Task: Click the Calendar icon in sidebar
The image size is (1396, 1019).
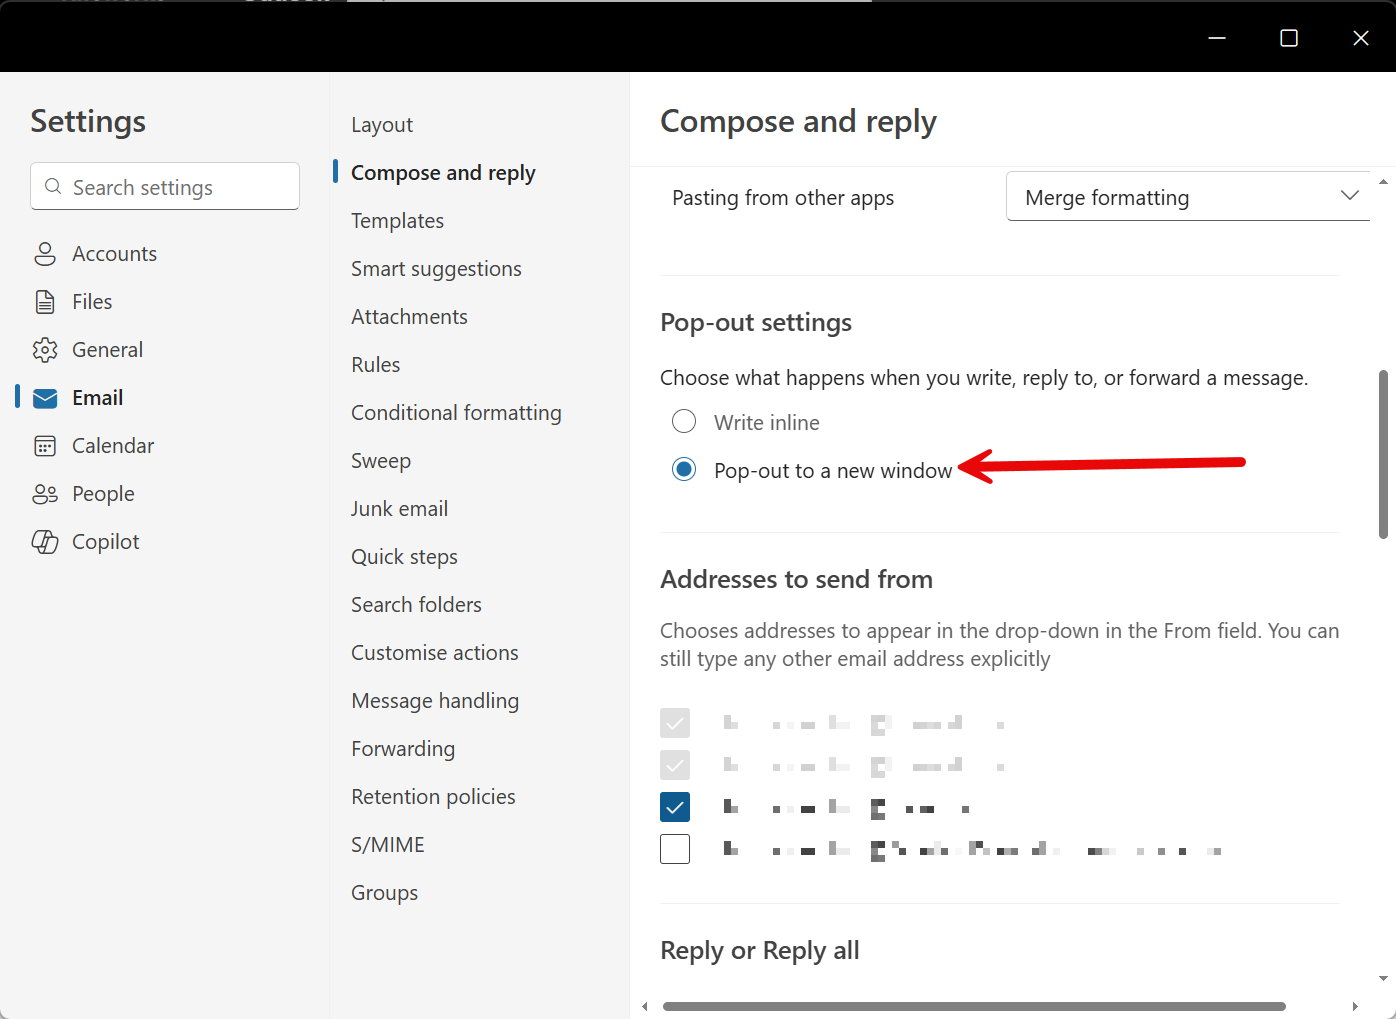Action: pyautogui.click(x=45, y=446)
